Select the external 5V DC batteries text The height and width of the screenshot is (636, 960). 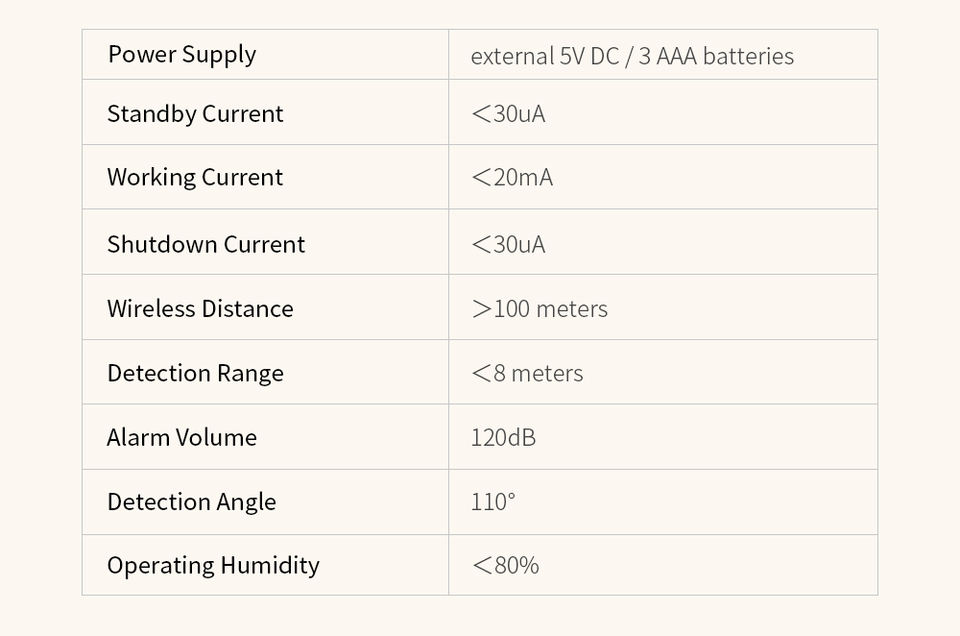pyautogui.click(x=632, y=56)
